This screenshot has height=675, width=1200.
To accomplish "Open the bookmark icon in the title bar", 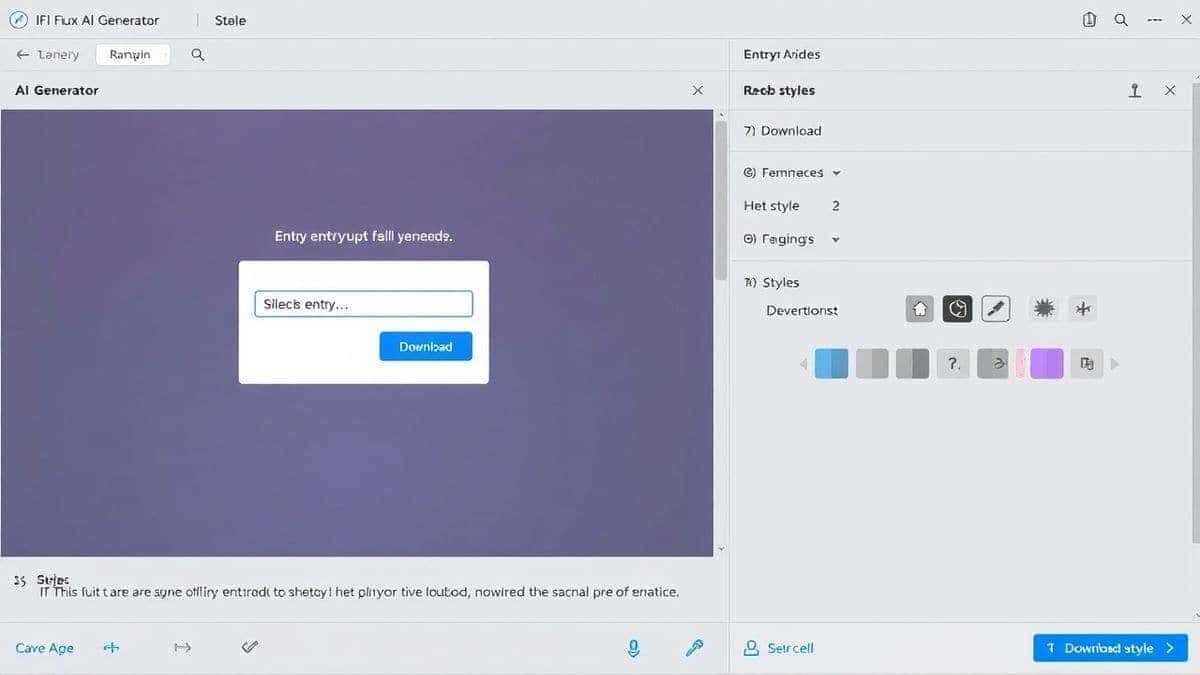I will pyautogui.click(x=1090, y=20).
